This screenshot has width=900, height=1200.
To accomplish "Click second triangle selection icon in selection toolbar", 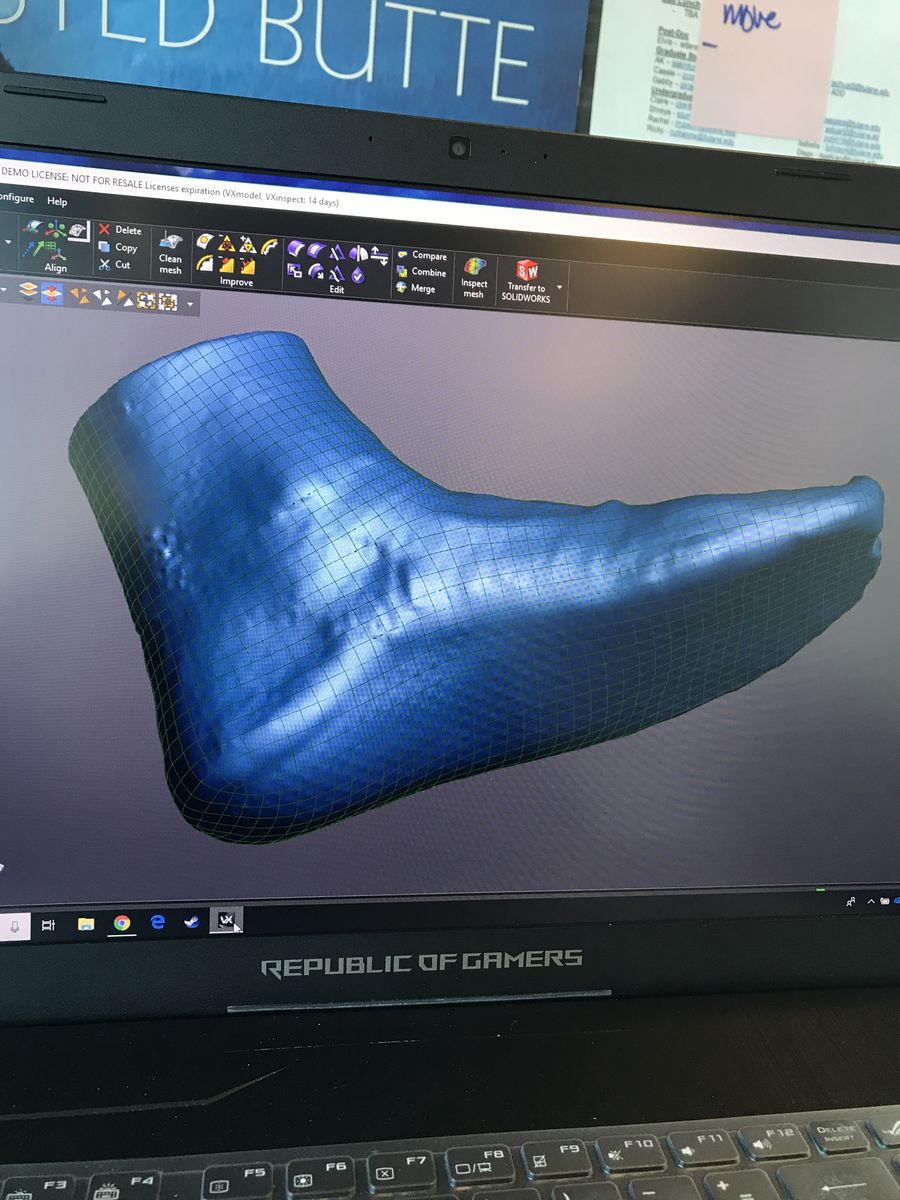I will [101, 296].
